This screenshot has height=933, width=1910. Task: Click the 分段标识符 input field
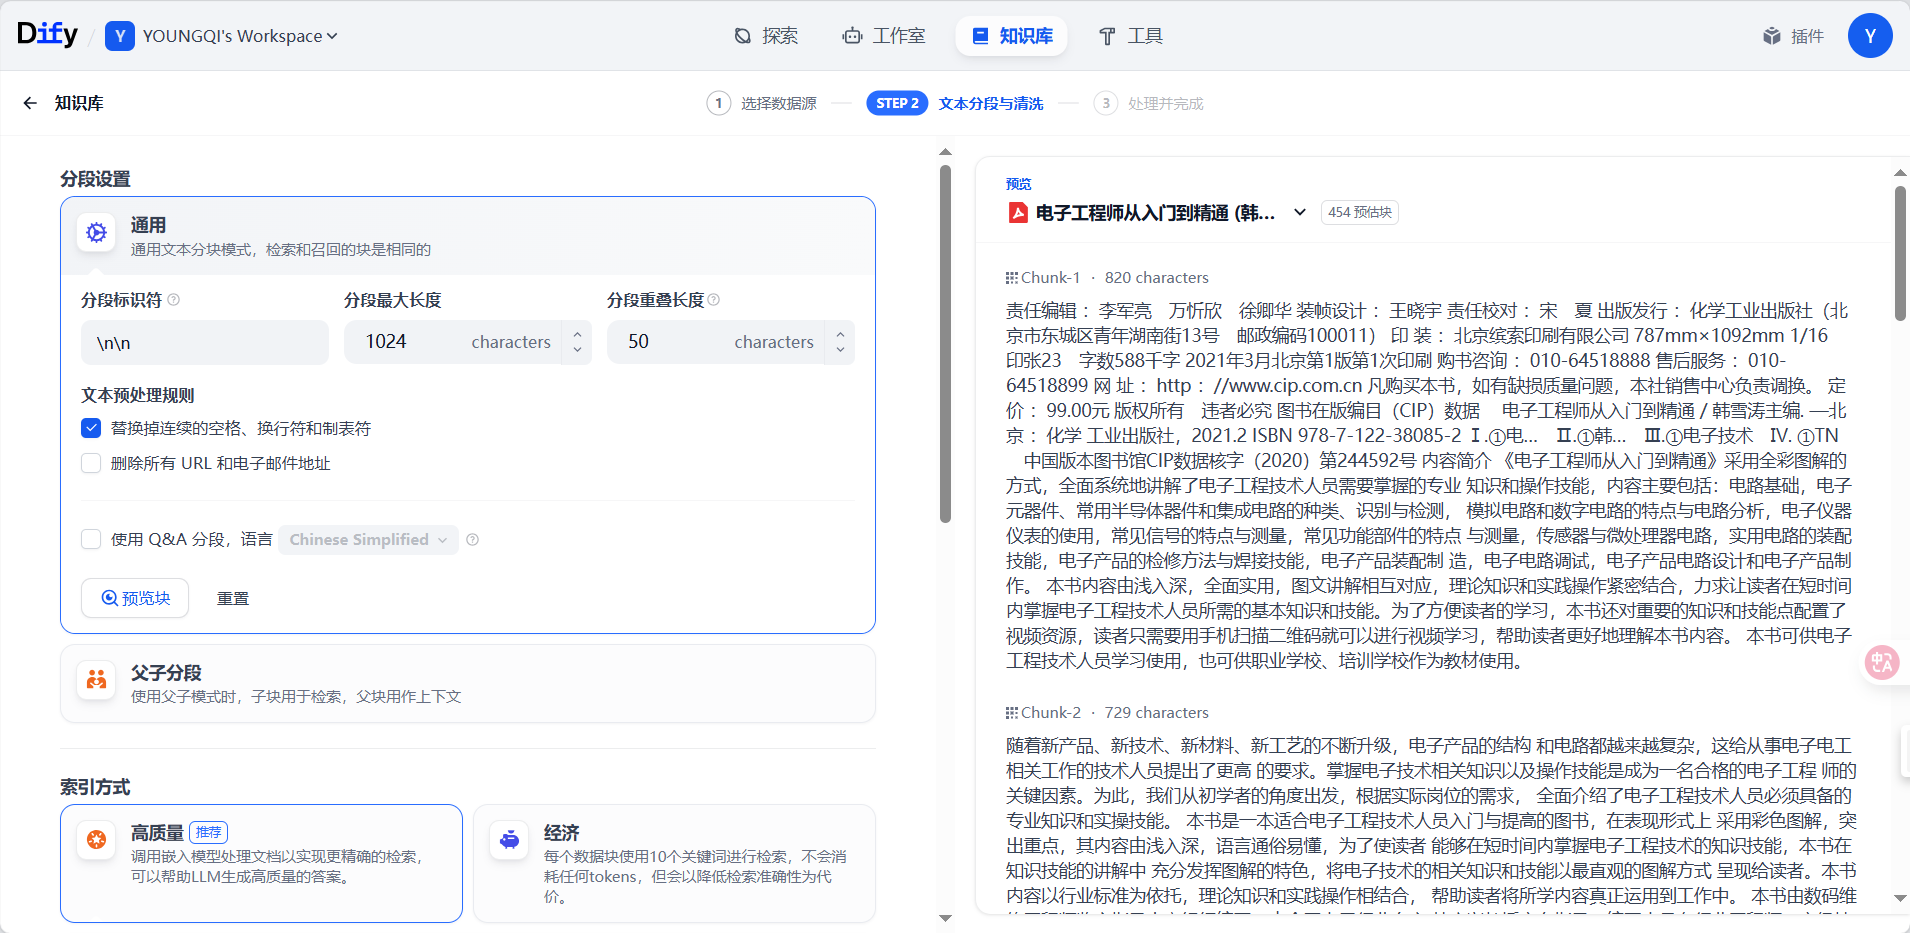(204, 341)
